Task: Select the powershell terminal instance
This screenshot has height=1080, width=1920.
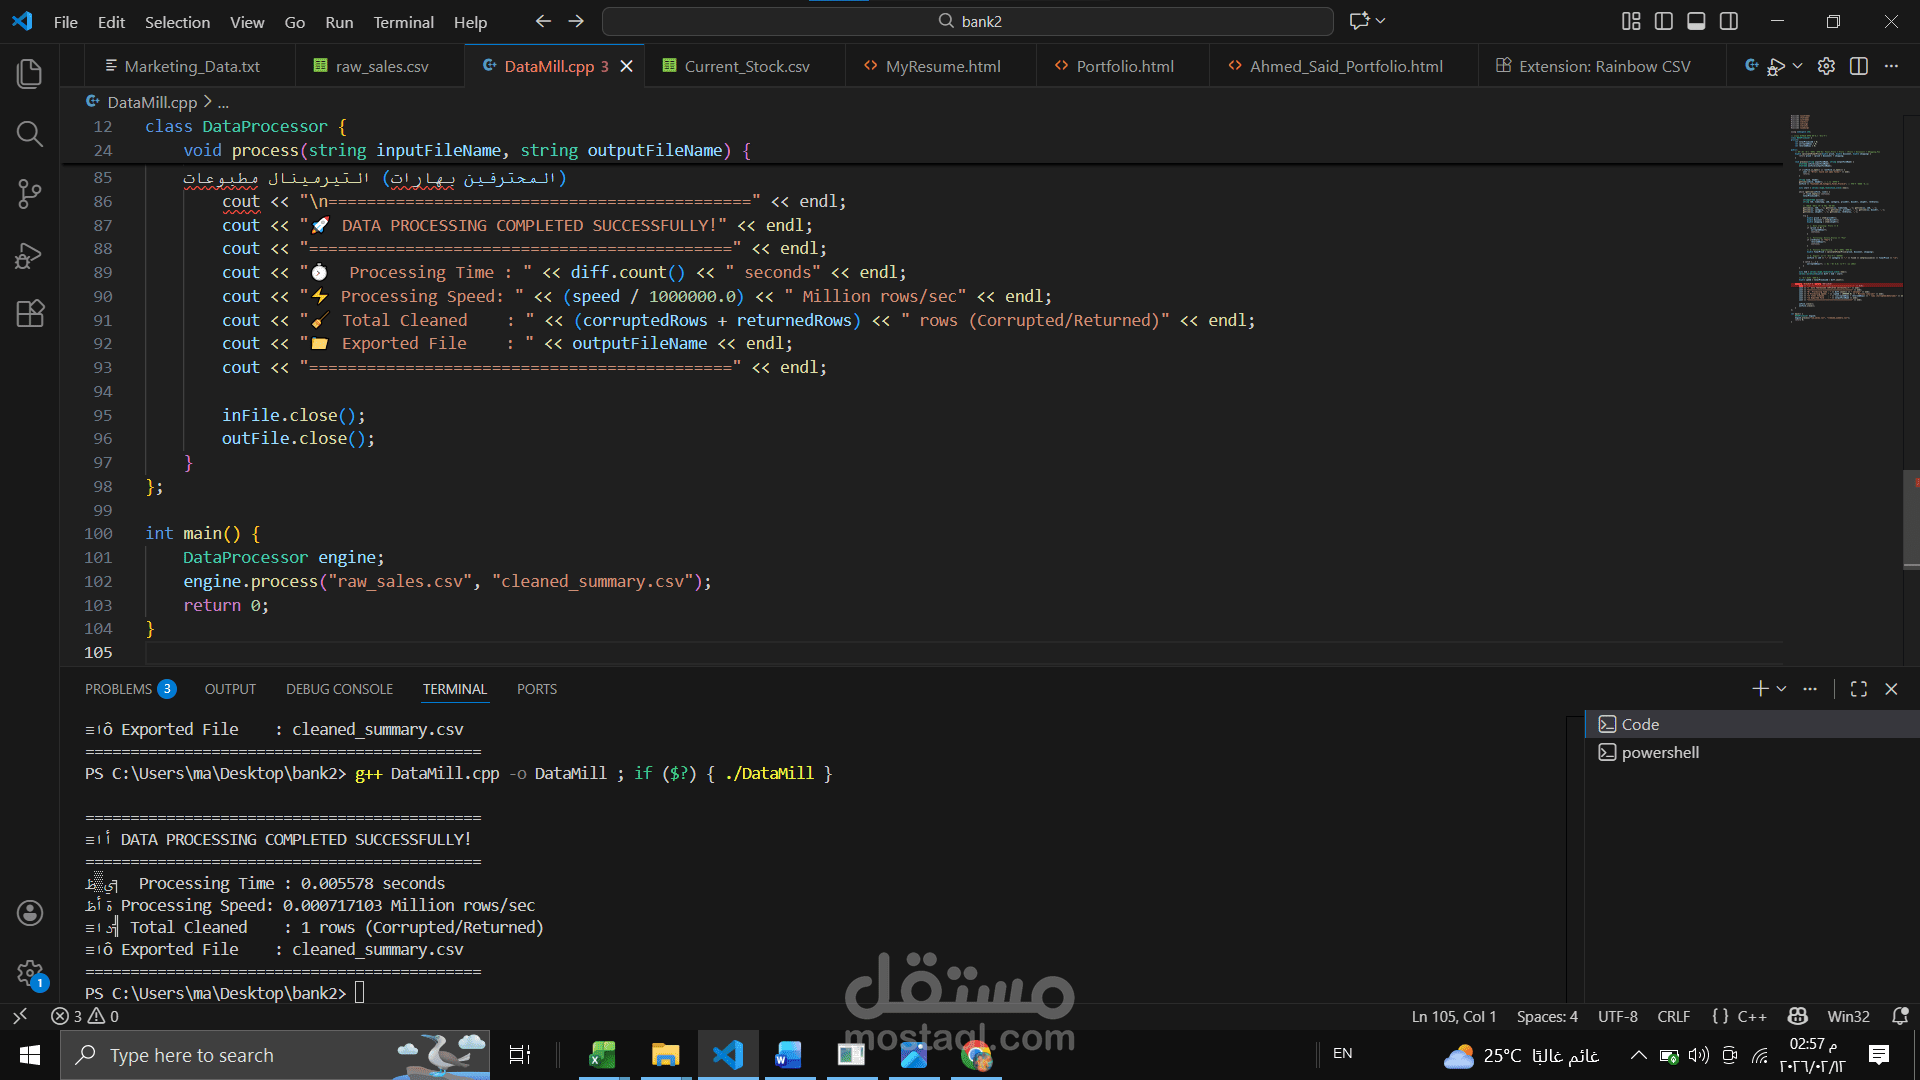Action: 1660,752
